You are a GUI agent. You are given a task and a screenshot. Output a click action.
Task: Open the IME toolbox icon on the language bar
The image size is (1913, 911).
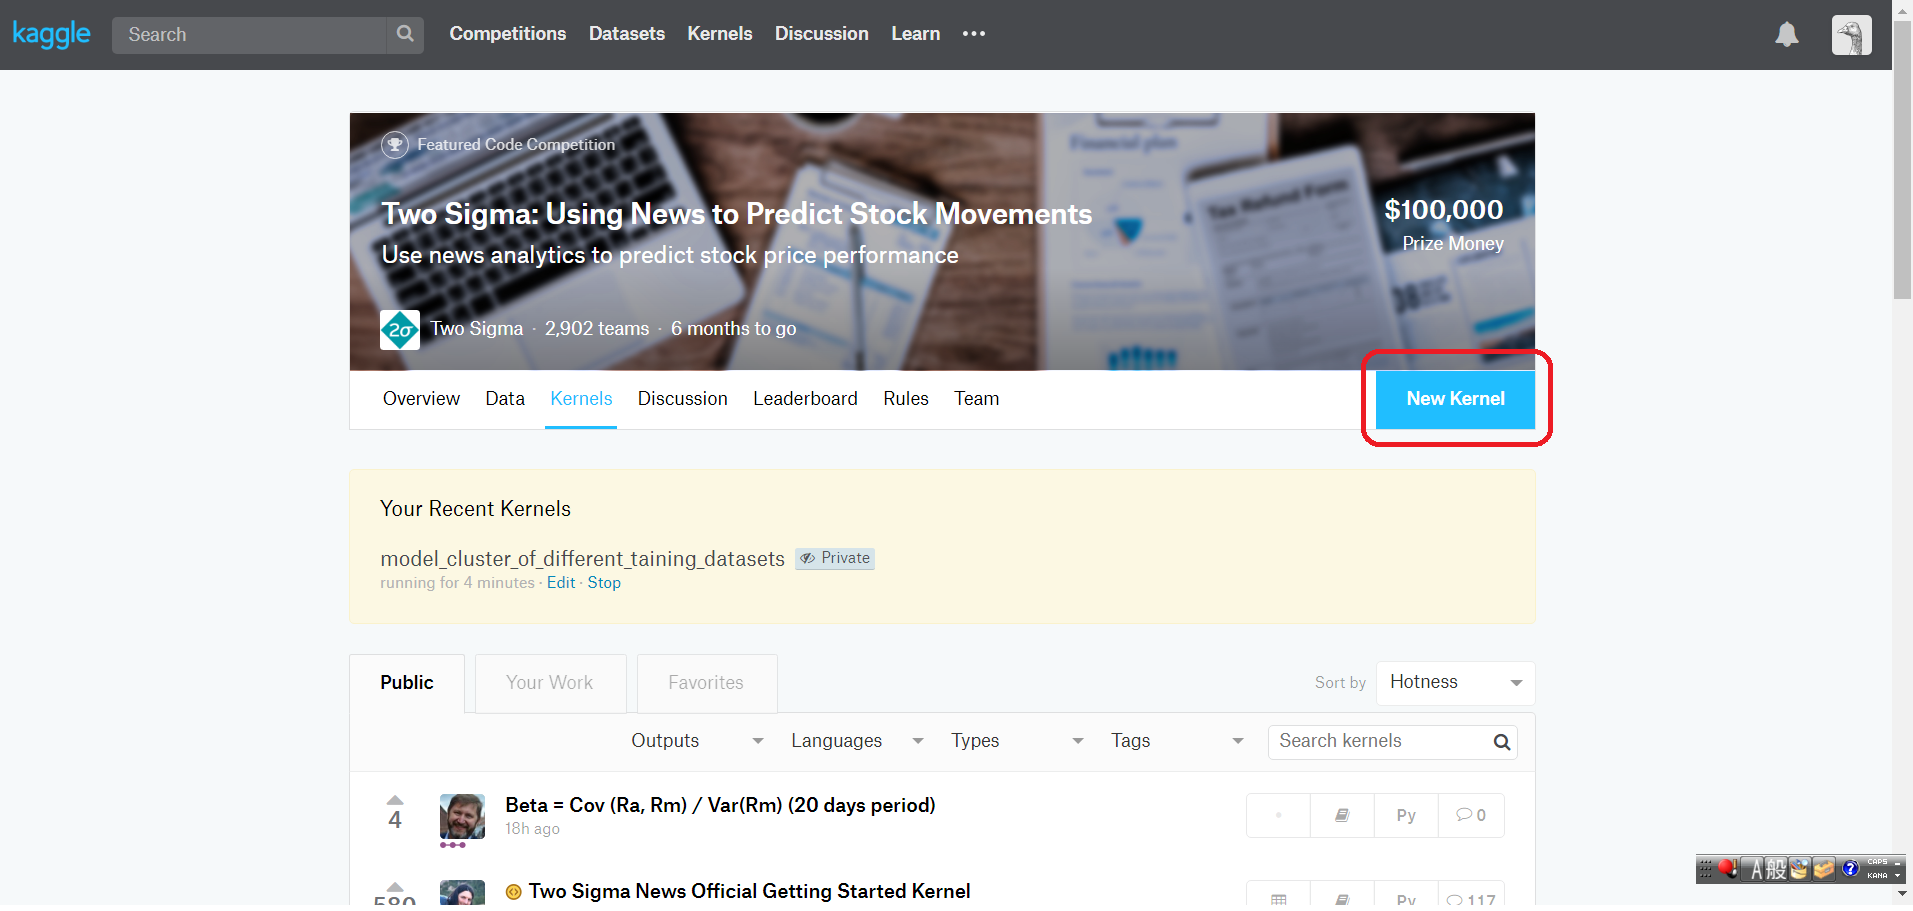coord(1824,869)
